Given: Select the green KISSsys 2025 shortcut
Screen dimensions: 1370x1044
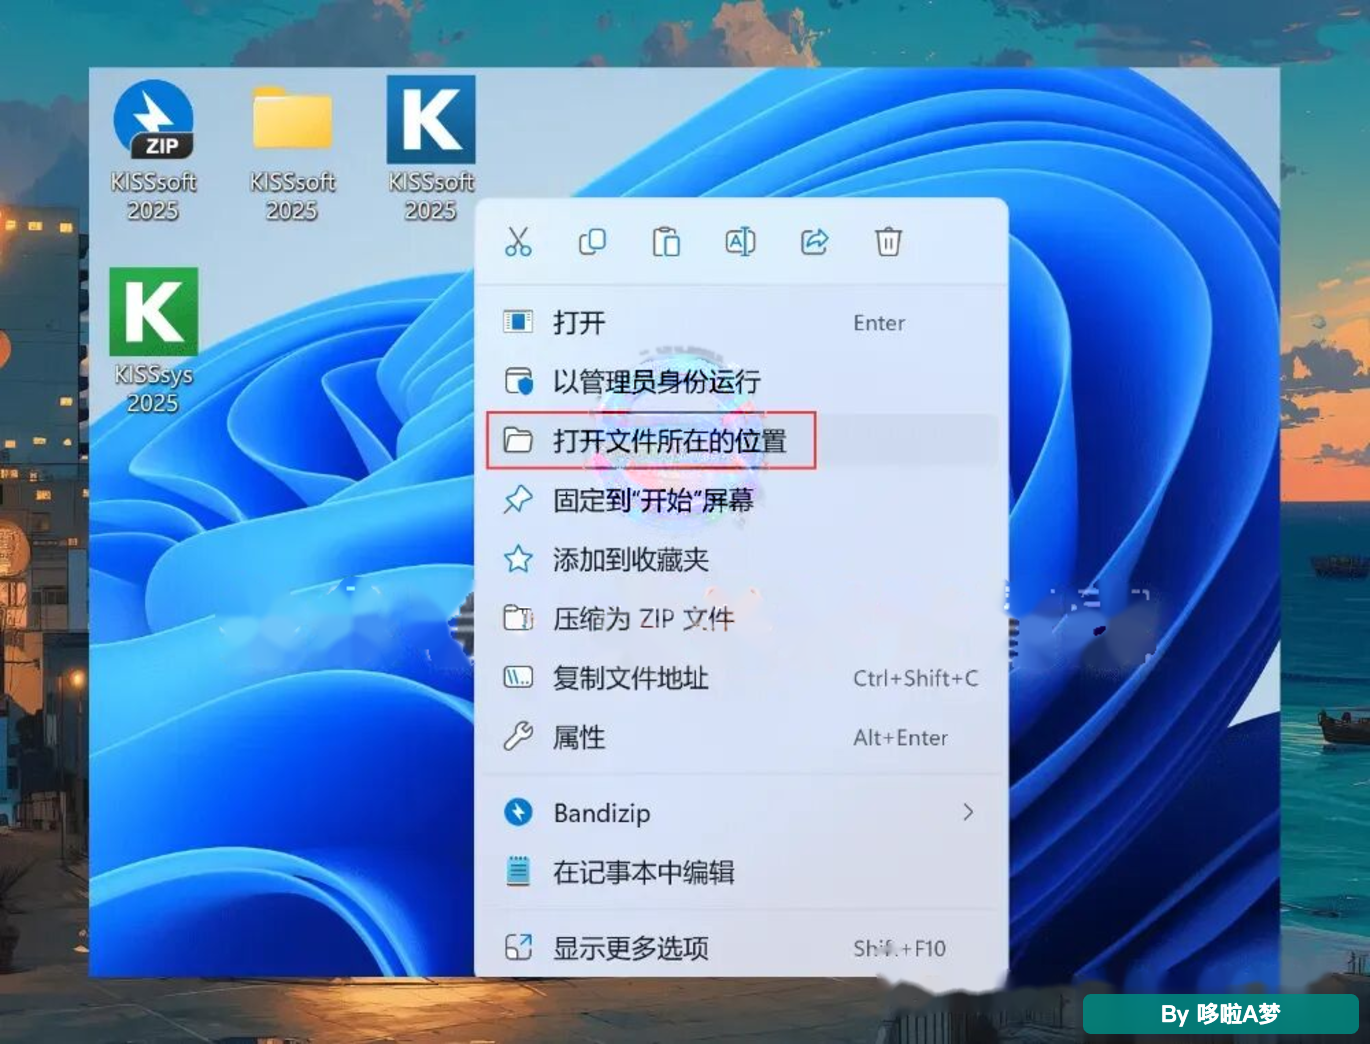Looking at the screenshot, I should 153,342.
